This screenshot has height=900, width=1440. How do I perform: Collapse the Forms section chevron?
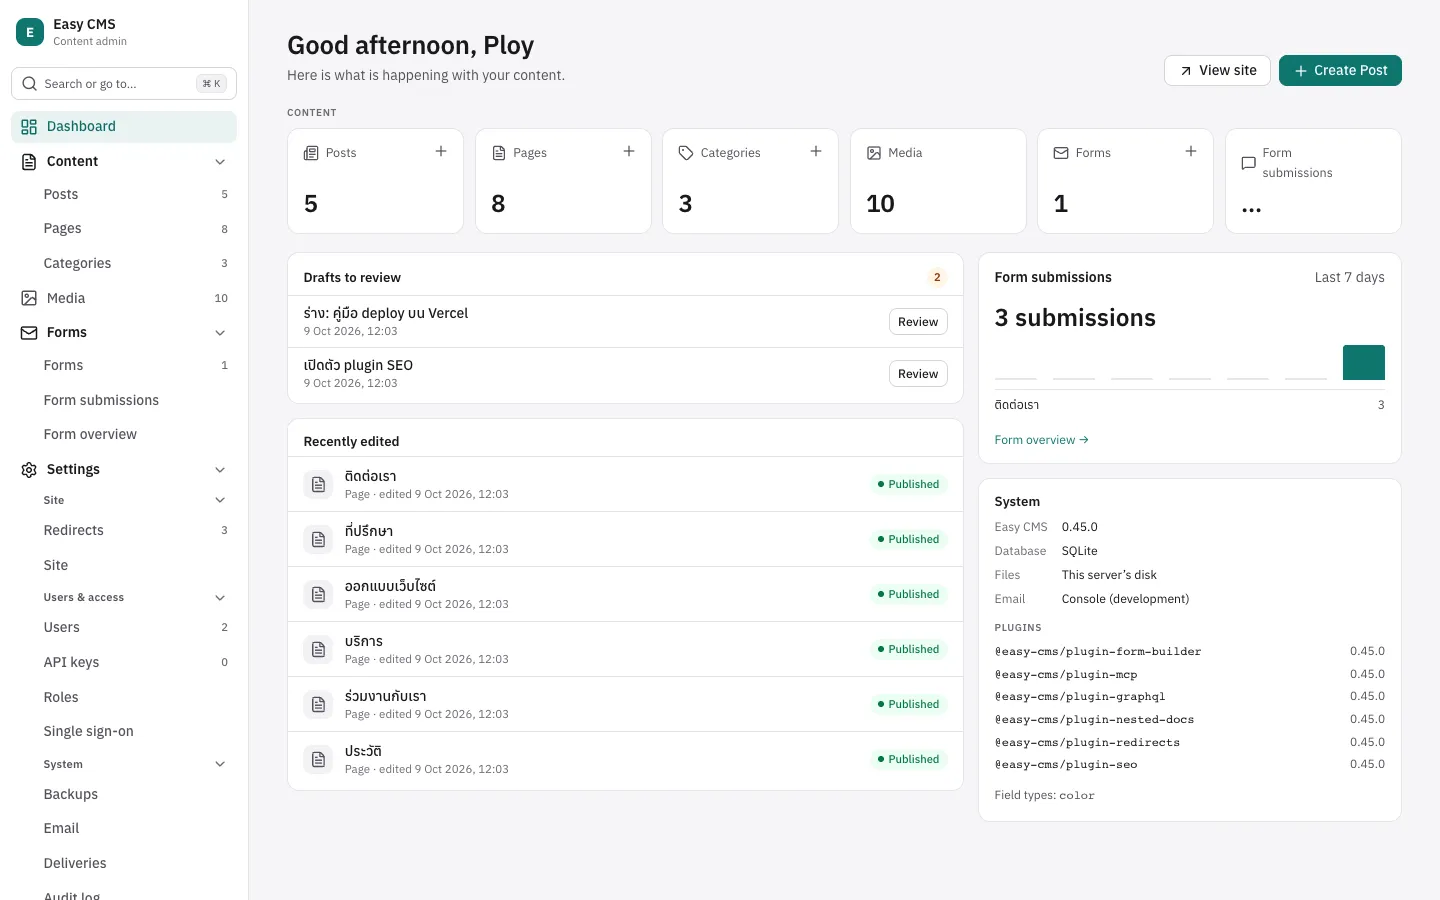pos(220,333)
